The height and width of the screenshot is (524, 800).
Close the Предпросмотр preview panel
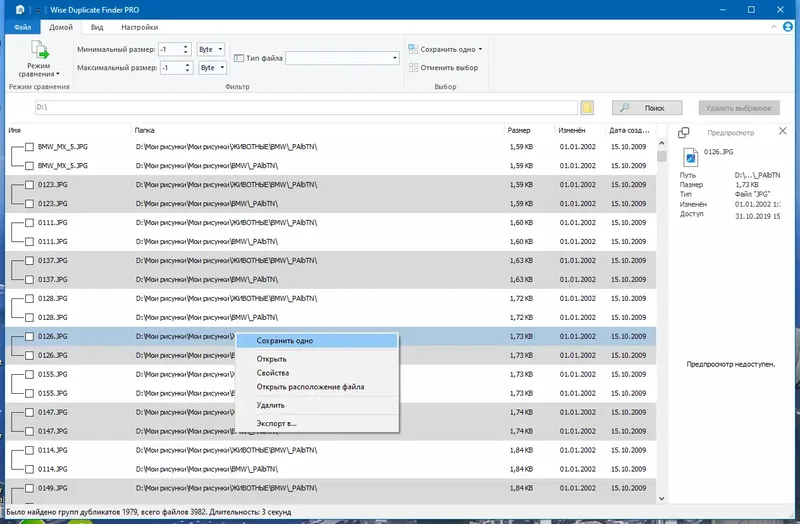click(783, 132)
